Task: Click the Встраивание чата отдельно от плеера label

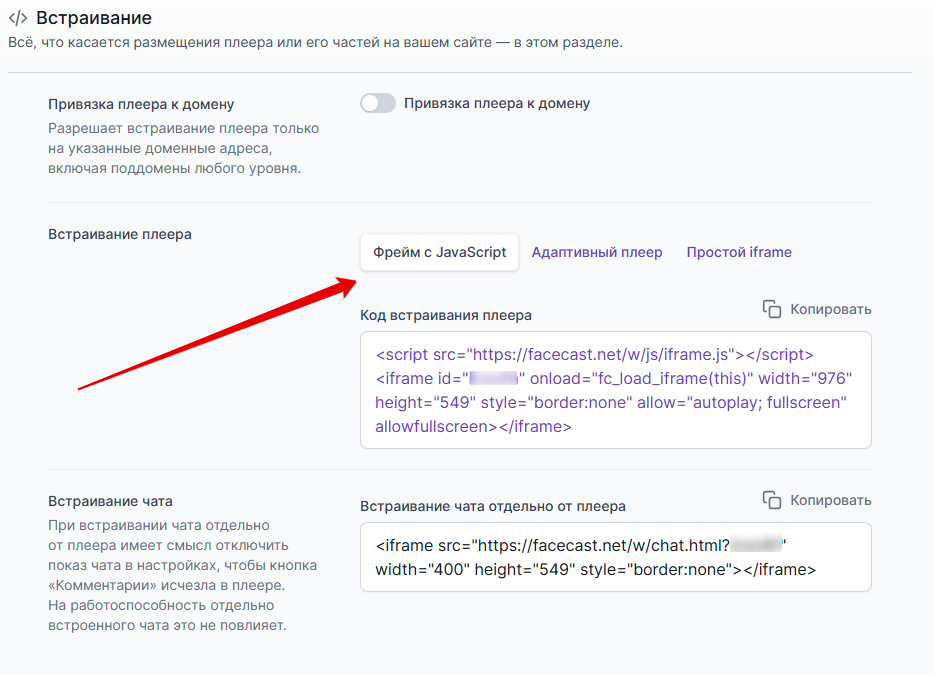Action: (x=493, y=506)
